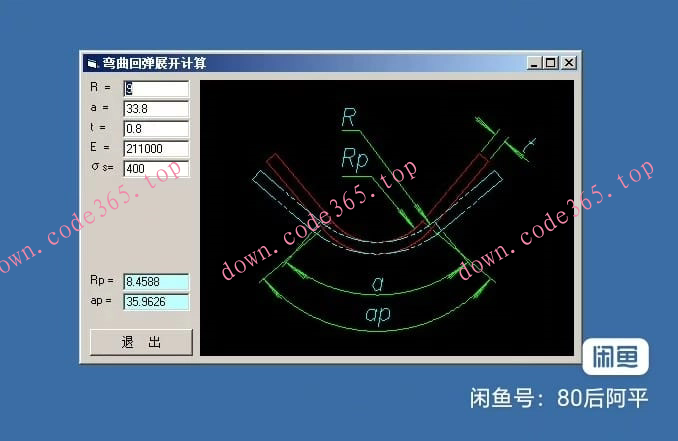Select the a input showing 33.8

point(156,108)
